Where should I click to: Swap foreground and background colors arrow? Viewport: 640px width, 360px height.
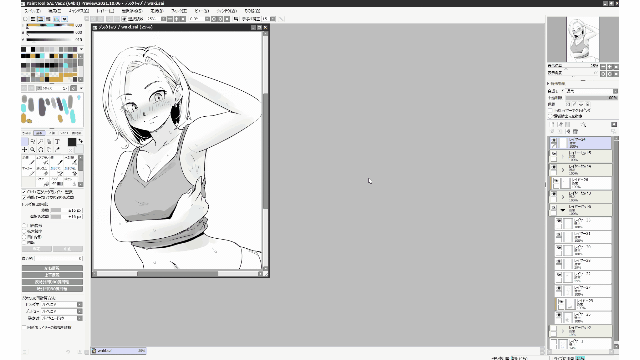[80, 141]
